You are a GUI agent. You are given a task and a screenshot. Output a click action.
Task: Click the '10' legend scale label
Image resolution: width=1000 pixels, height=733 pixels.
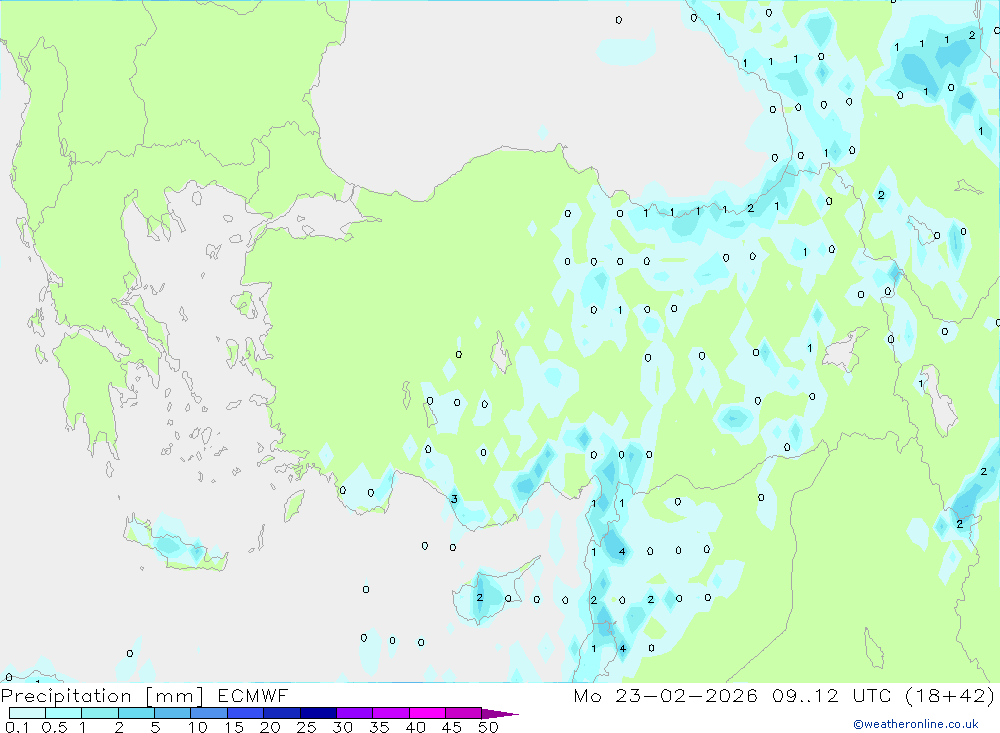[x=198, y=727]
